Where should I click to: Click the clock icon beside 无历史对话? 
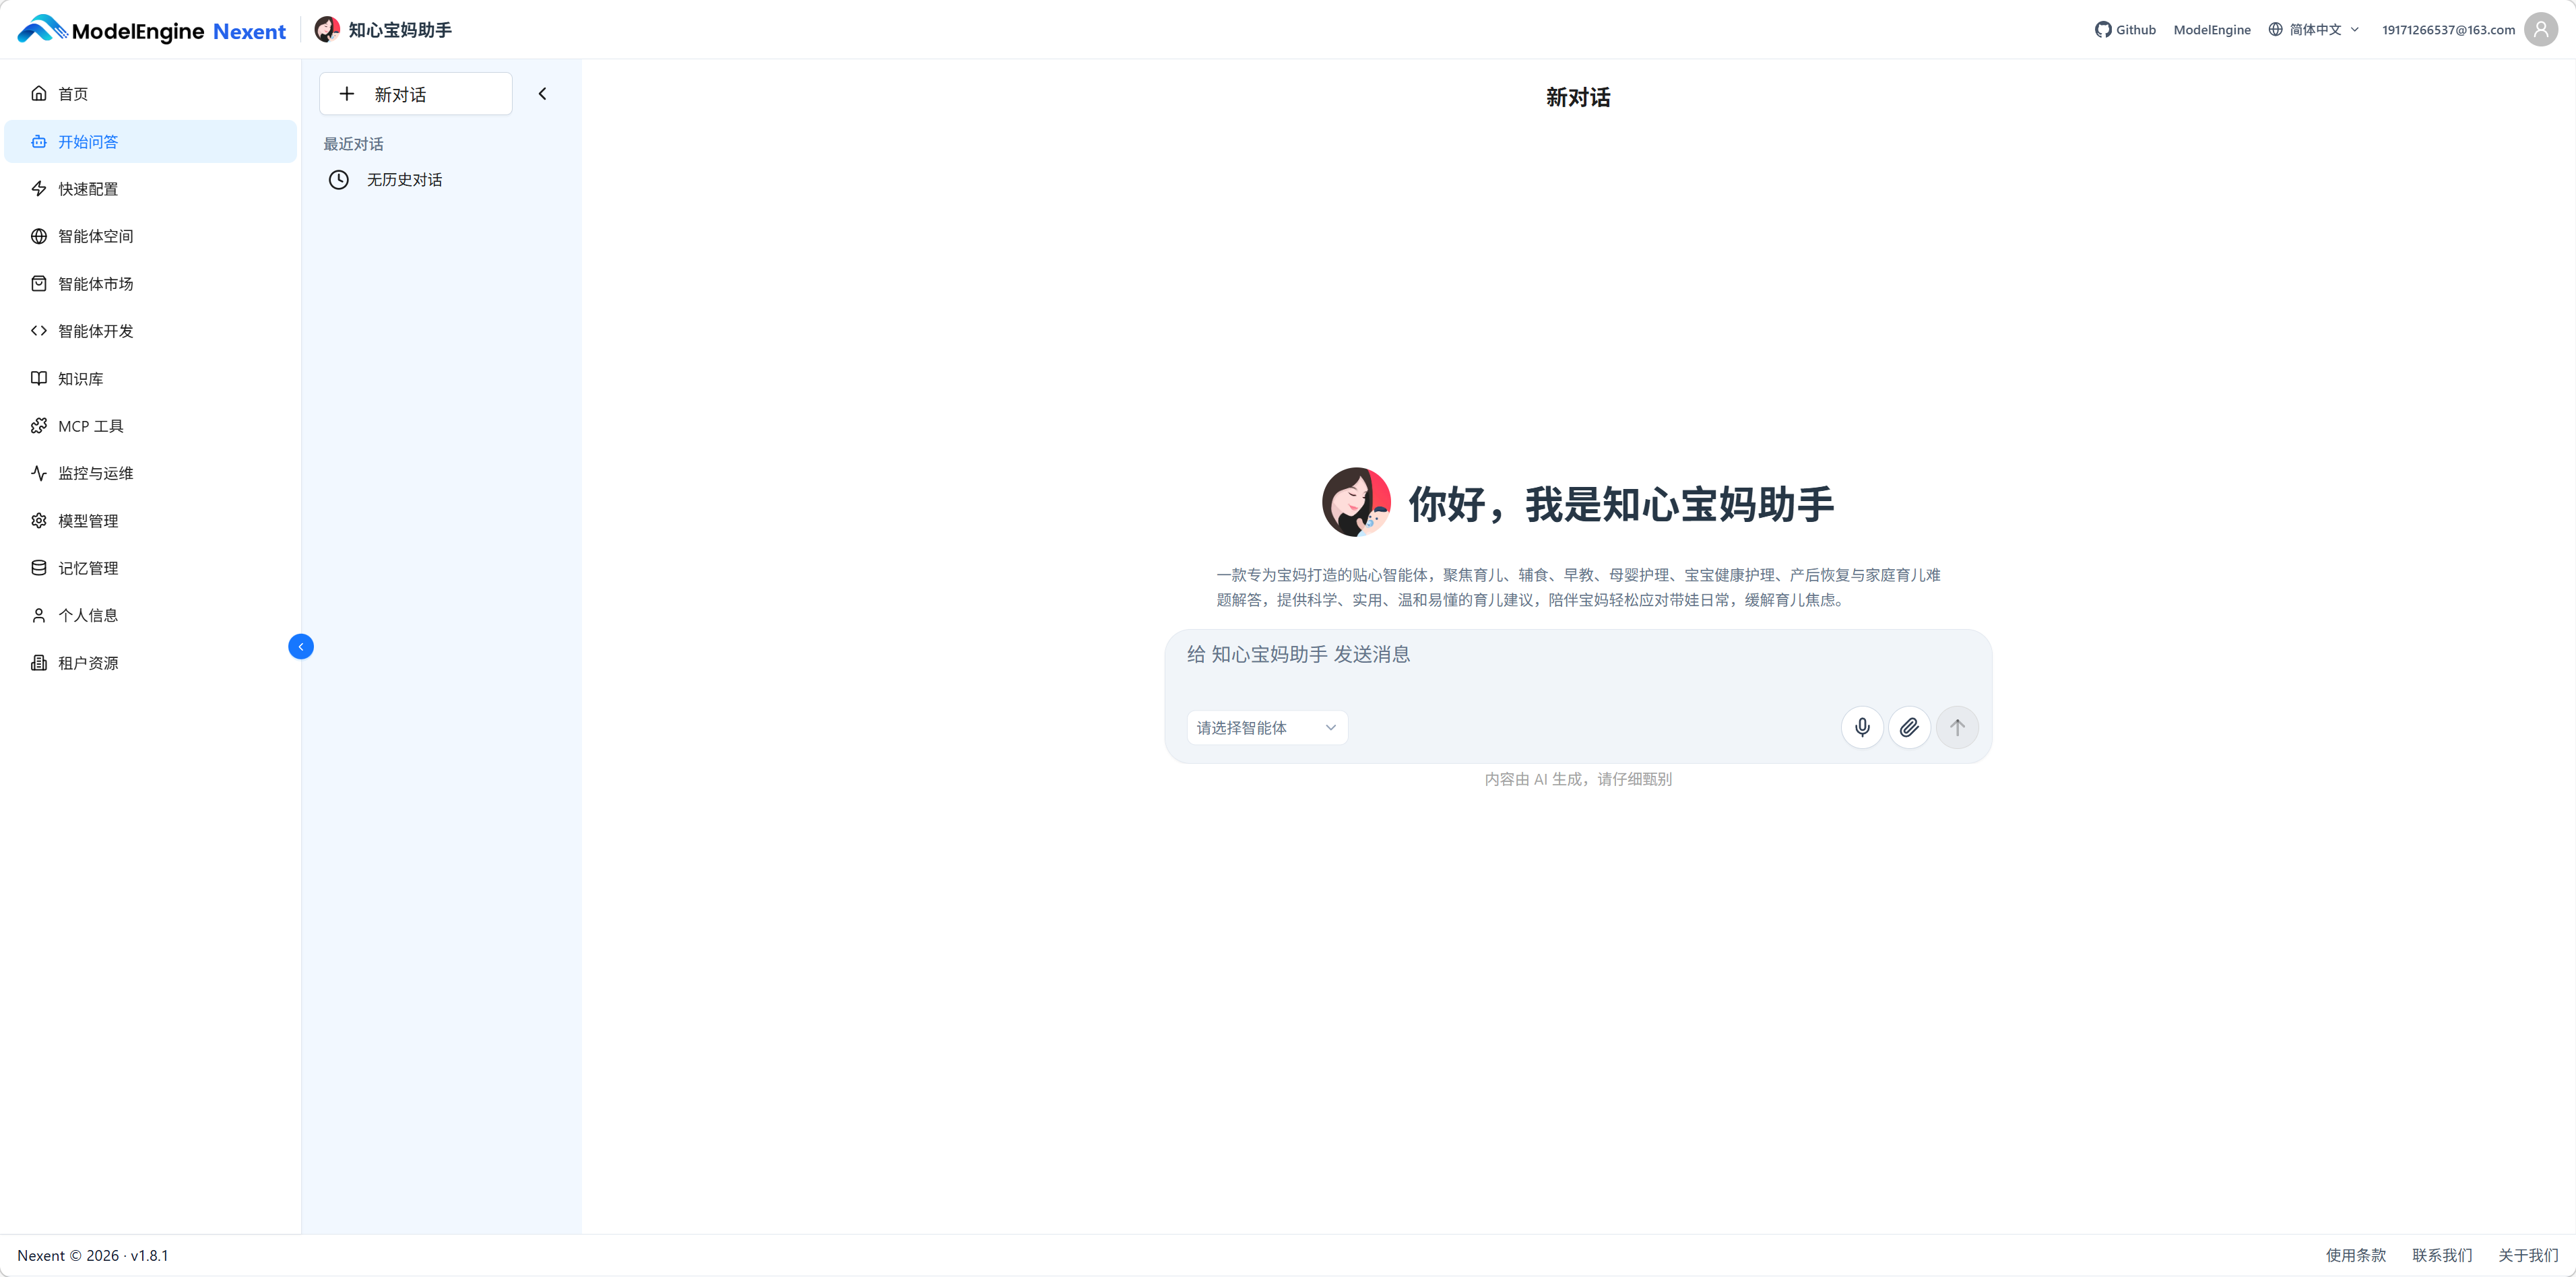coord(339,180)
